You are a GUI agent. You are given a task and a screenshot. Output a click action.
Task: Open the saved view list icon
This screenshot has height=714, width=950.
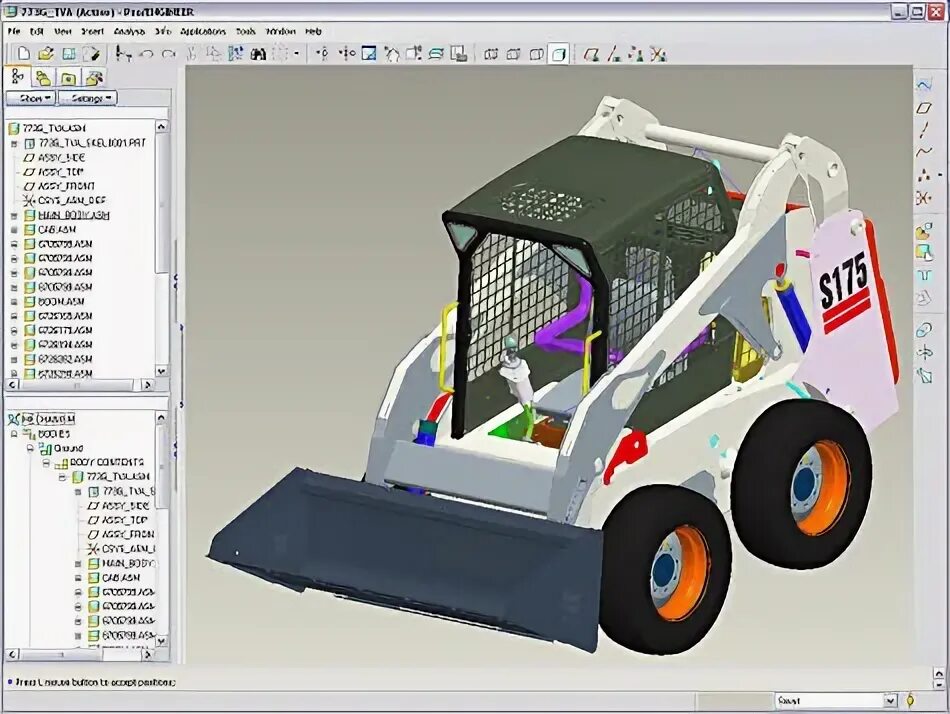coord(414,54)
